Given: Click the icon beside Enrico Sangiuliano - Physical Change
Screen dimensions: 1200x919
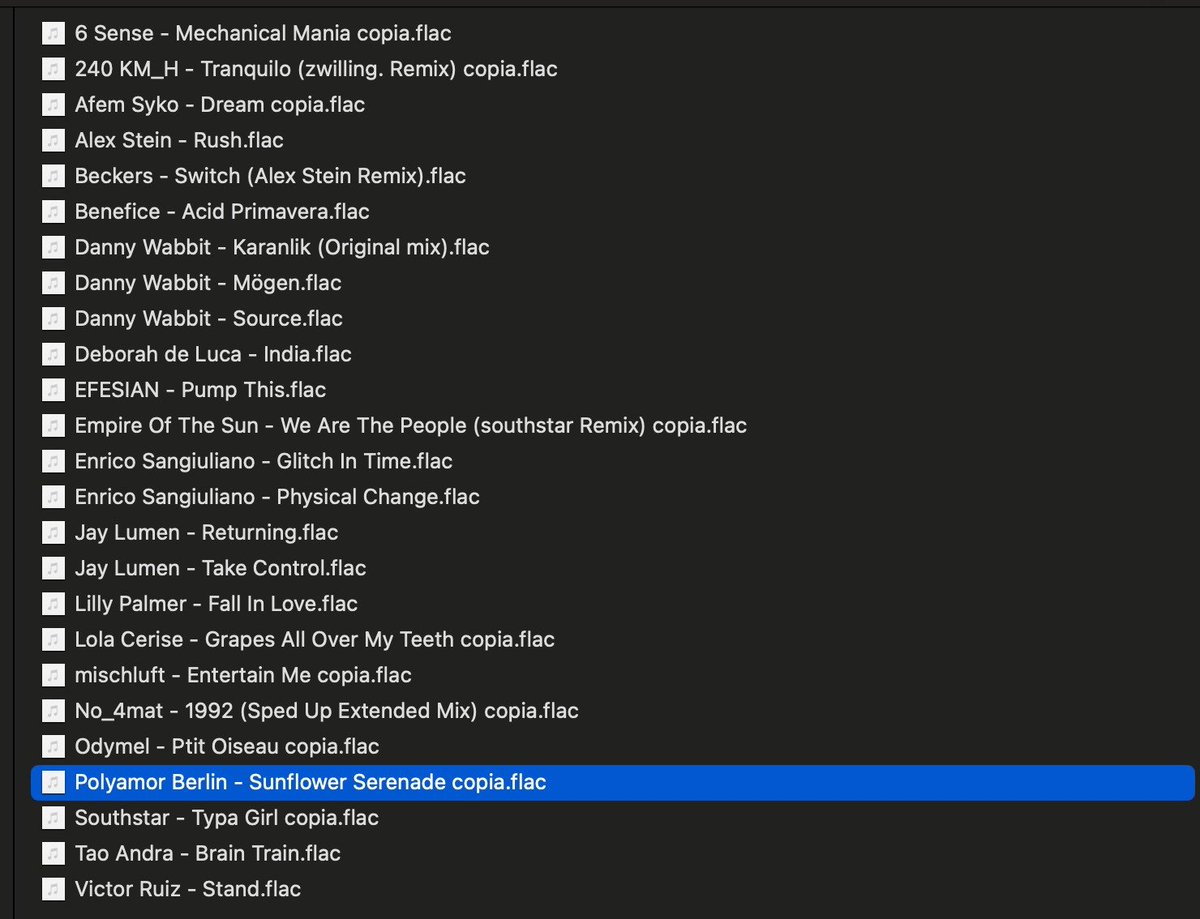Looking at the screenshot, I should [52, 497].
